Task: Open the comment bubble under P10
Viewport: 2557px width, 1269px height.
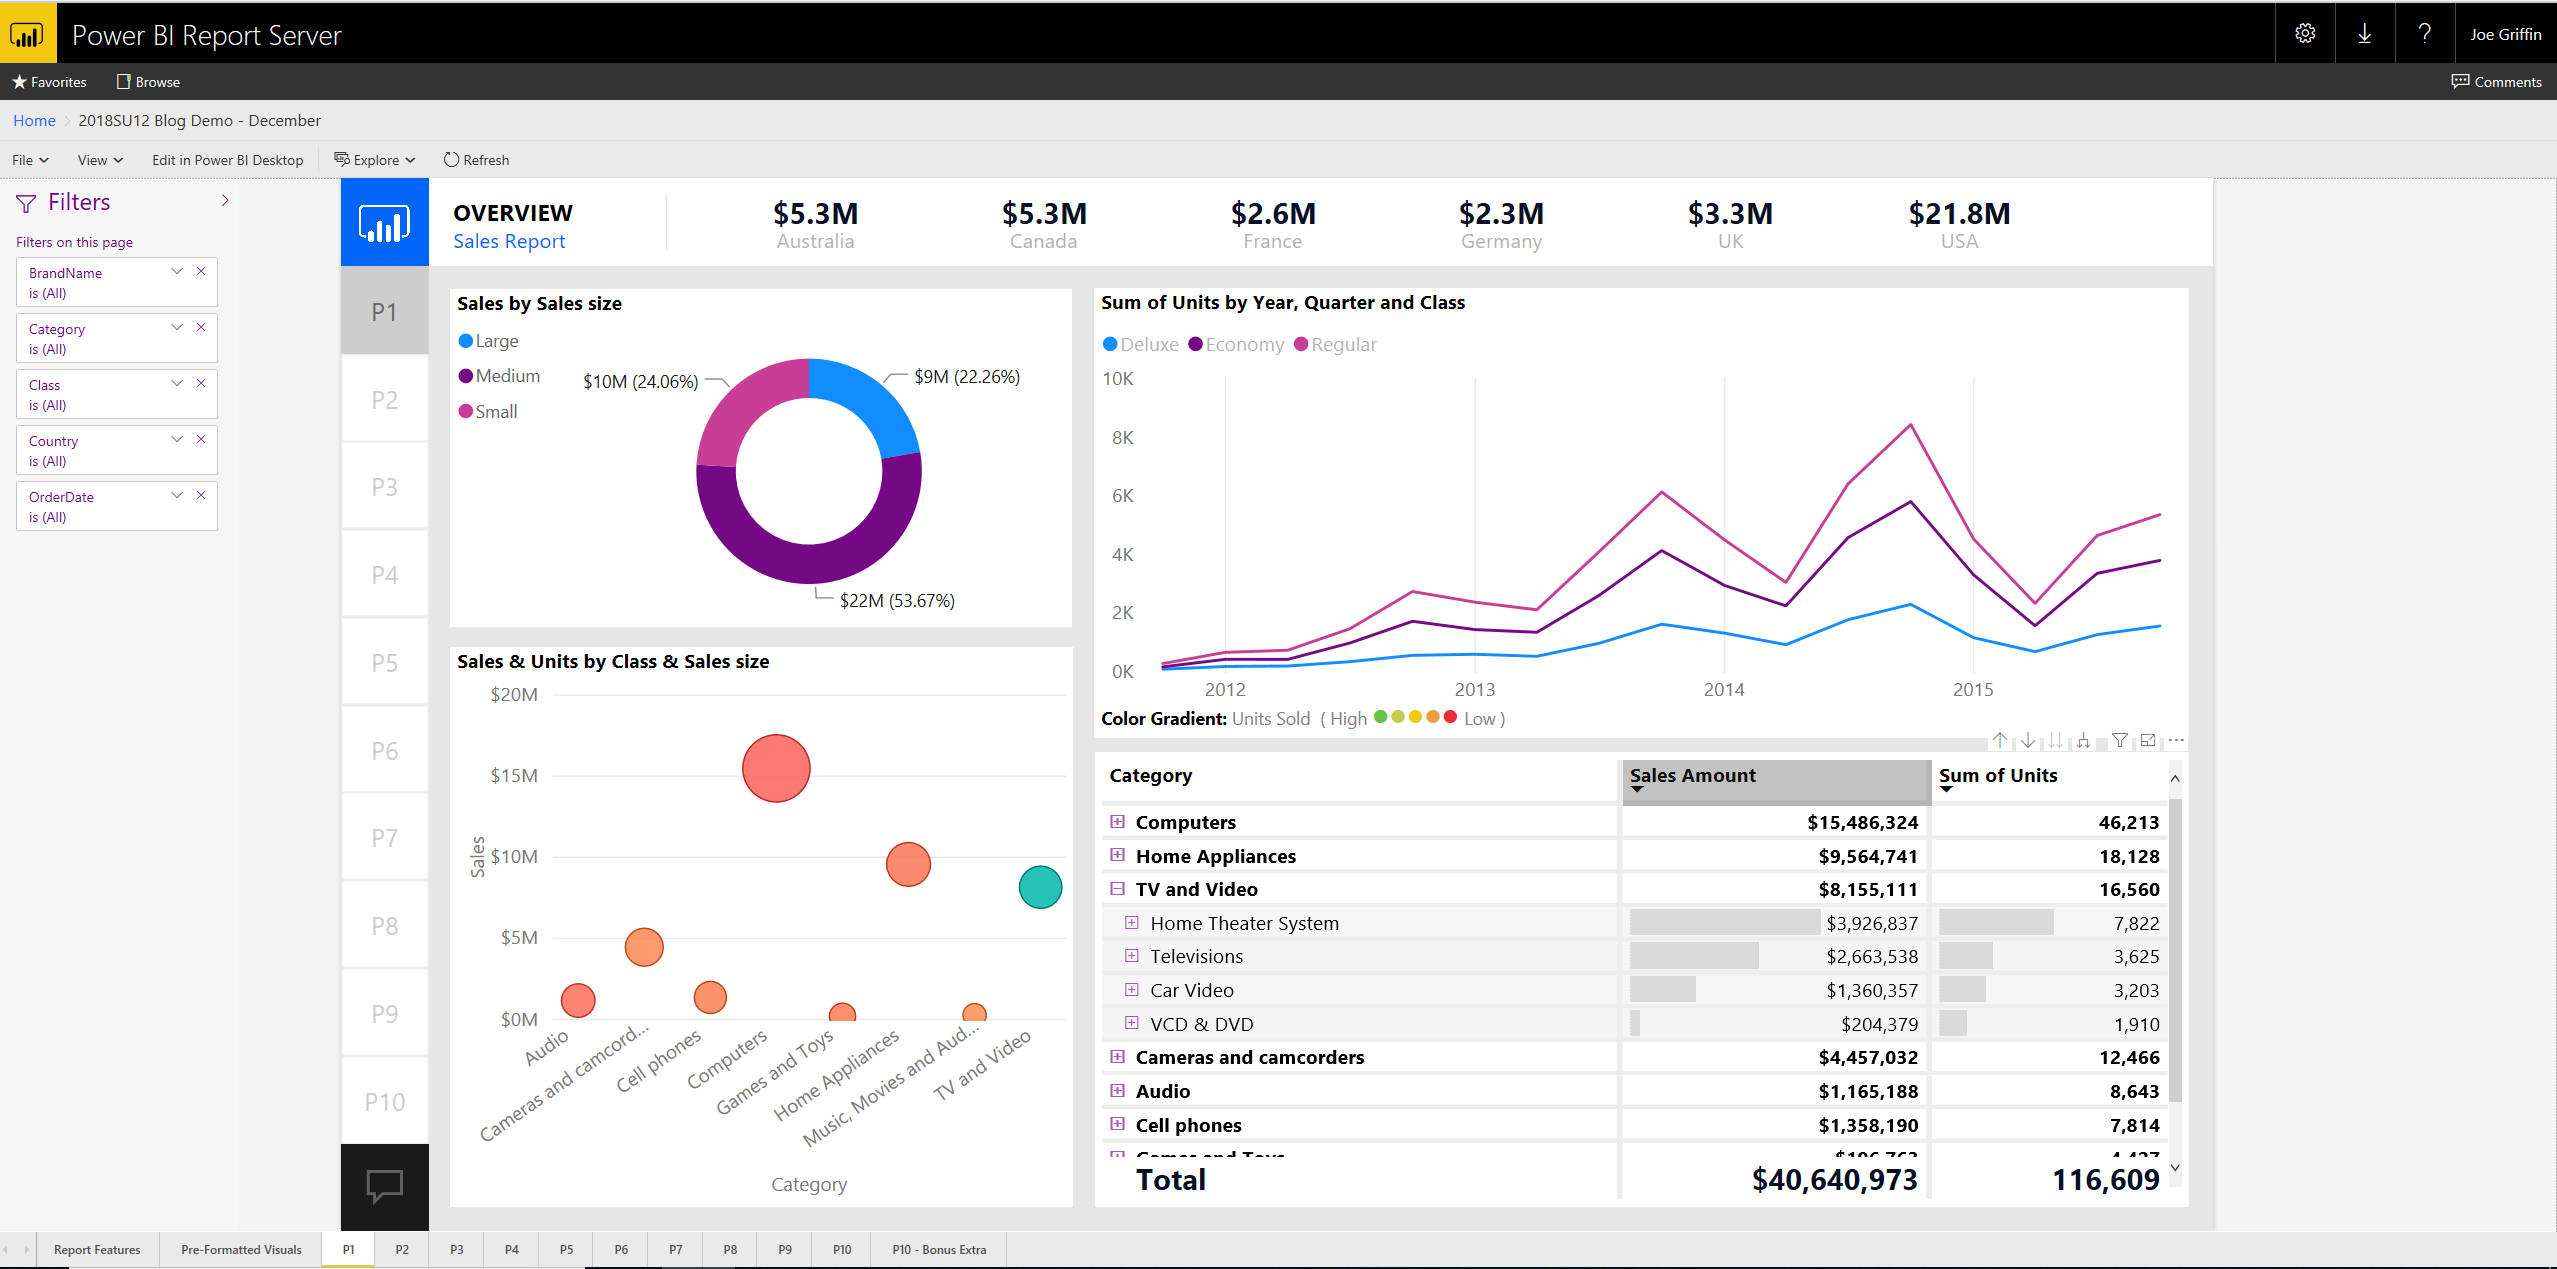Action: click(x=385, y=1186)
